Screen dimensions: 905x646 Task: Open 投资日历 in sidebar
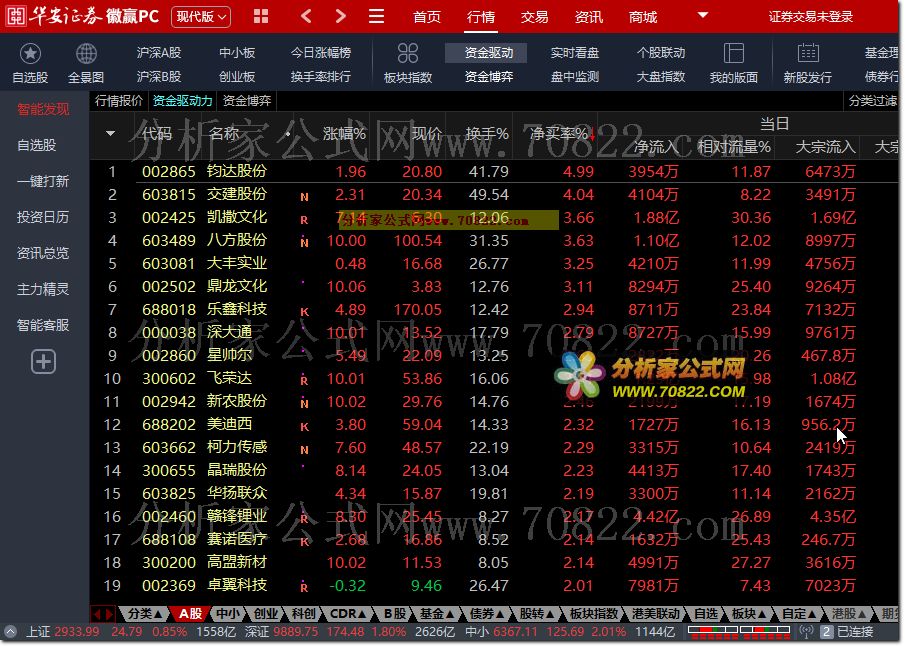43,217
